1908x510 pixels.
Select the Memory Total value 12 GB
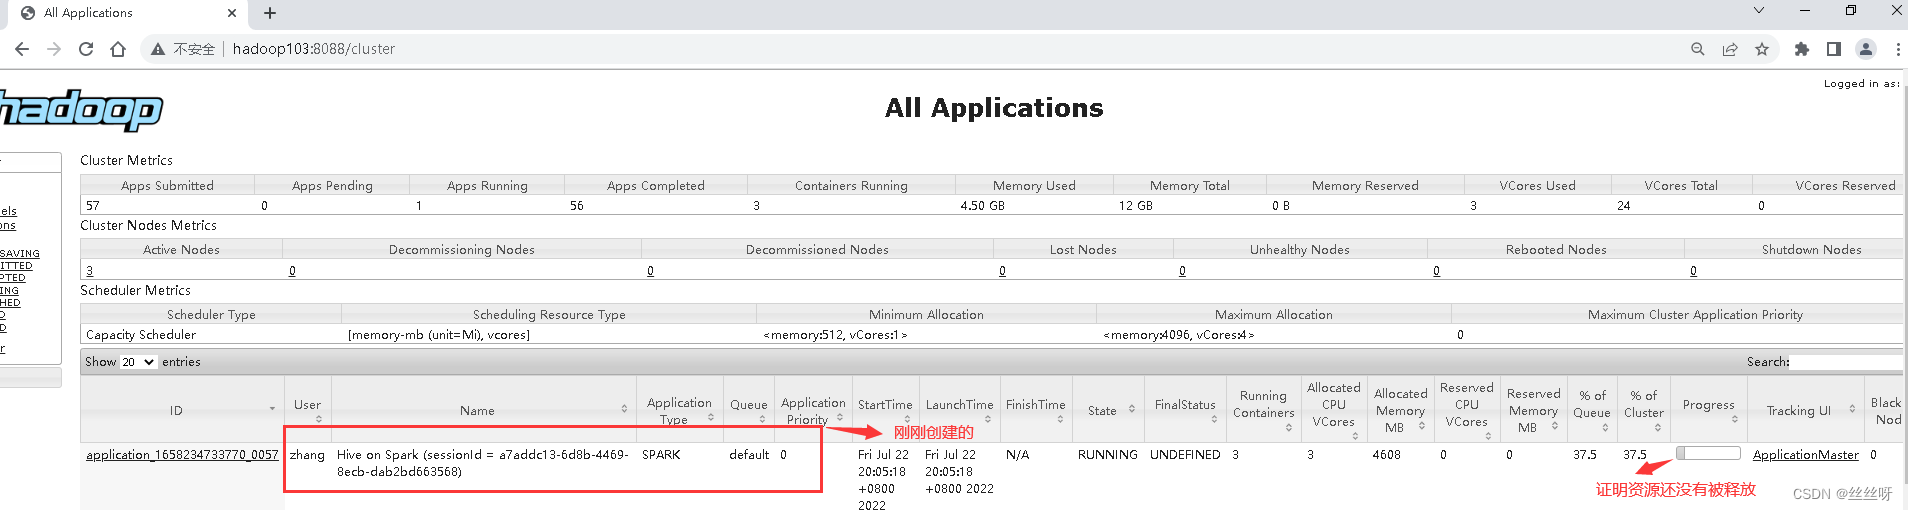pos(1135,206)
